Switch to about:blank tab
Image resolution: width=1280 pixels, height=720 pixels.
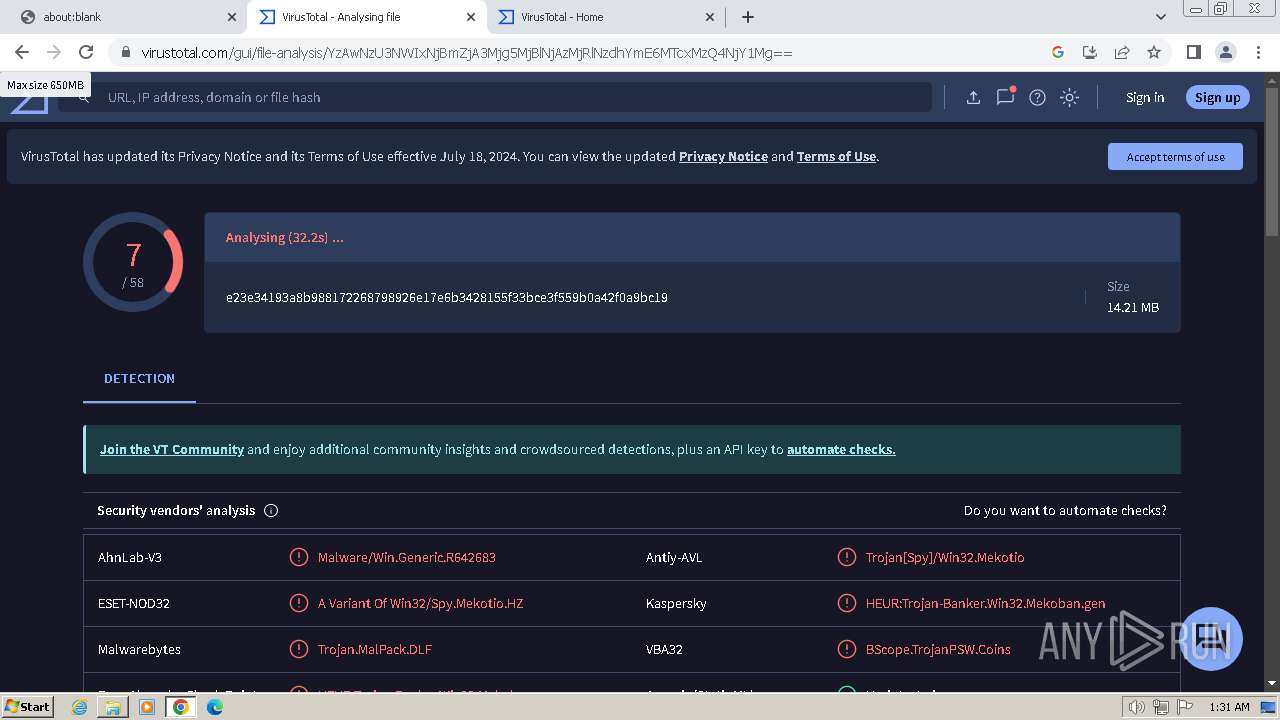point(125,17)
